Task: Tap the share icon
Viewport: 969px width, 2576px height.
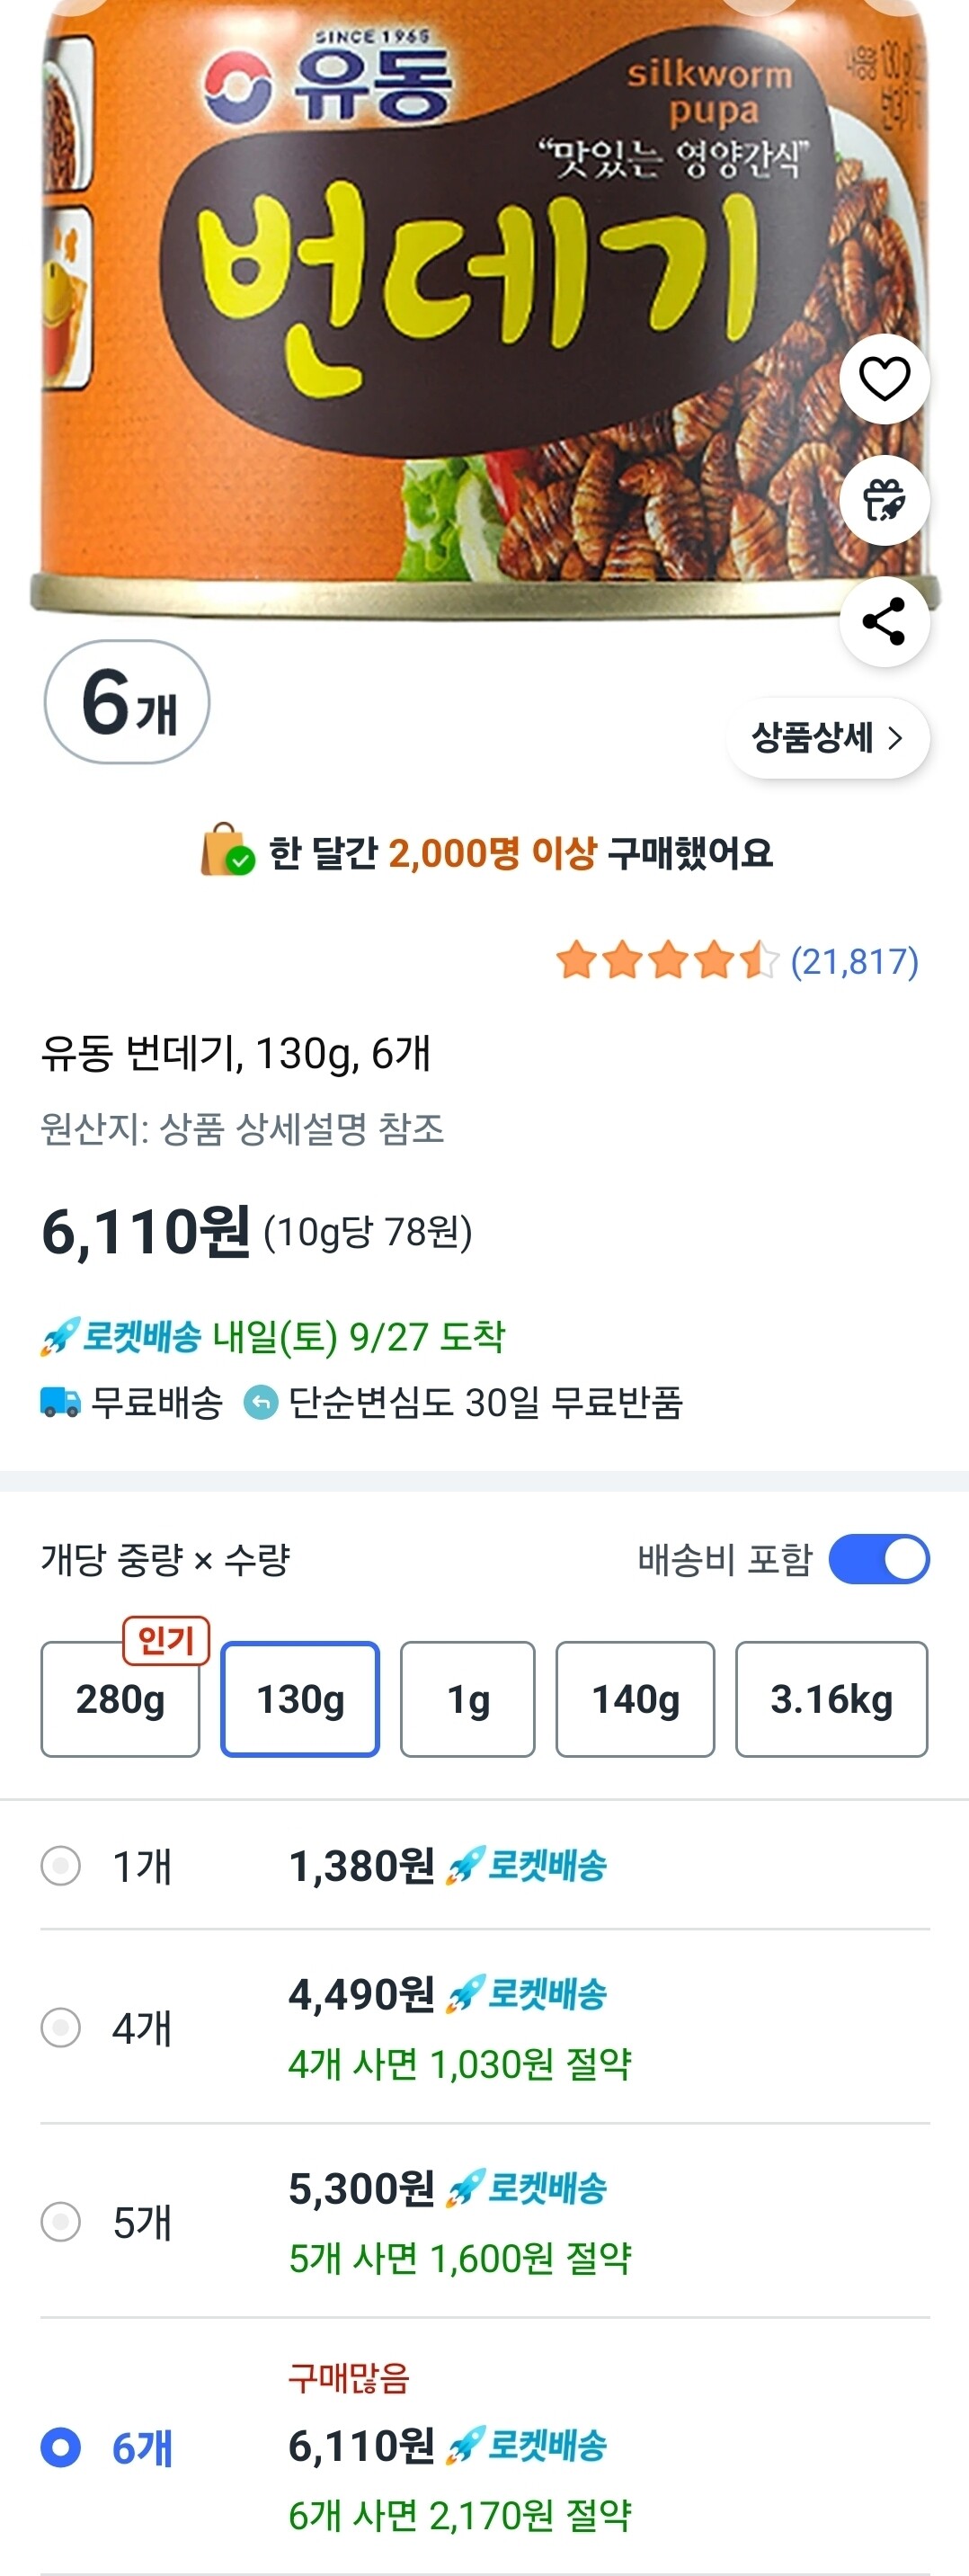Action: 884,621
